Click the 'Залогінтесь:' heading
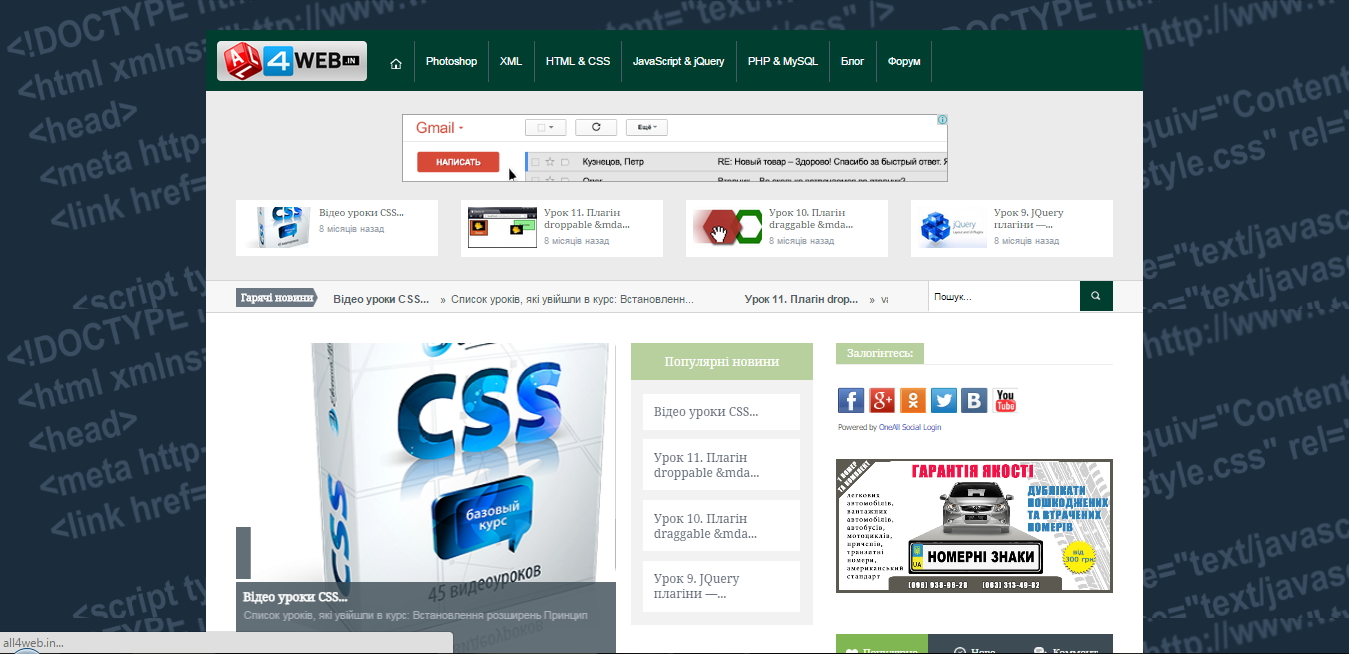The height and width of the screenshot is (654, 1349). coord(880,353)
